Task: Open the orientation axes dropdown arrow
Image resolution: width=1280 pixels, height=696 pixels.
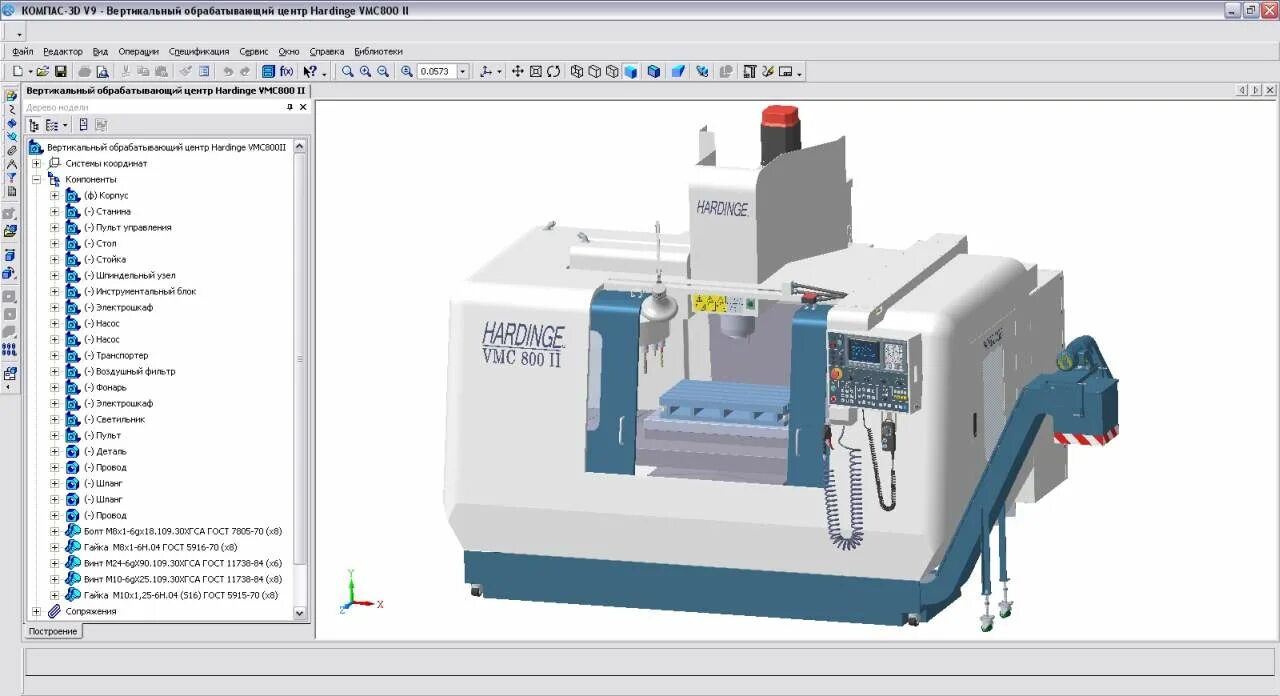Action: [500, 72]
